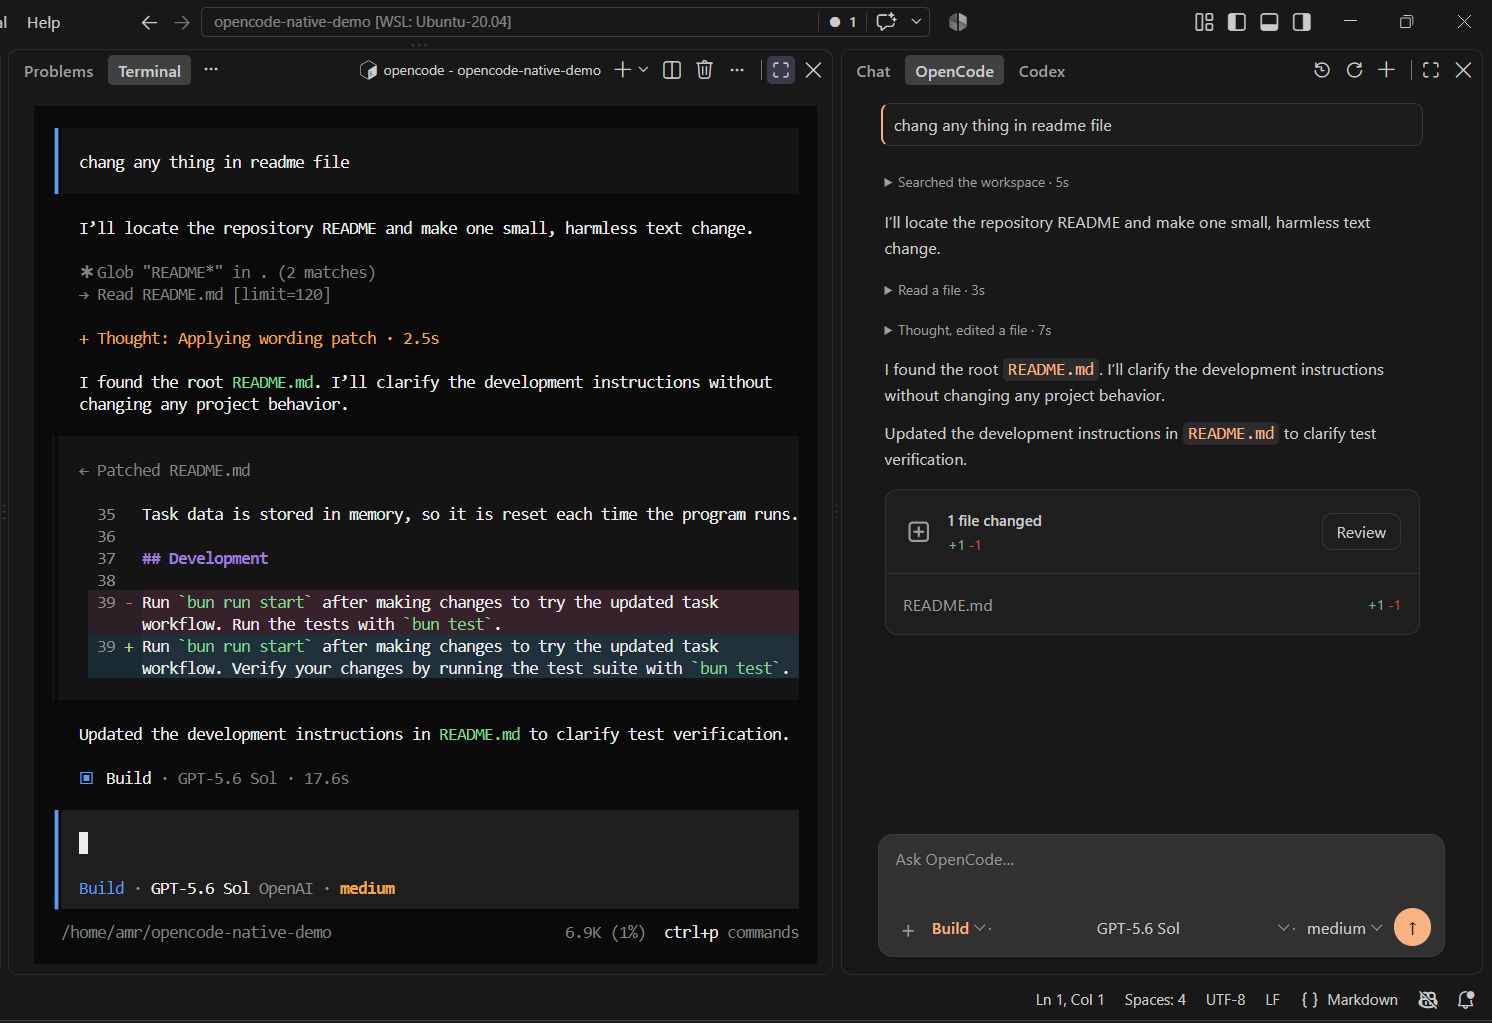The width and height of the screenshot is (1492, 1023).
Task: Change the medium reasoning effort dropdown
Action: [x=1344, y=929]
